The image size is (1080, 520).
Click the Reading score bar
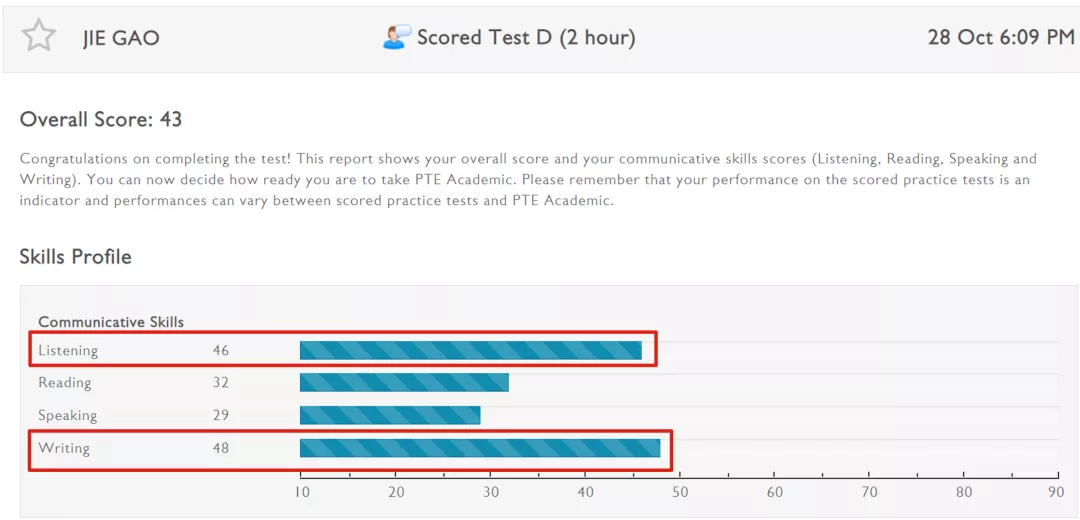coord(404,382)
